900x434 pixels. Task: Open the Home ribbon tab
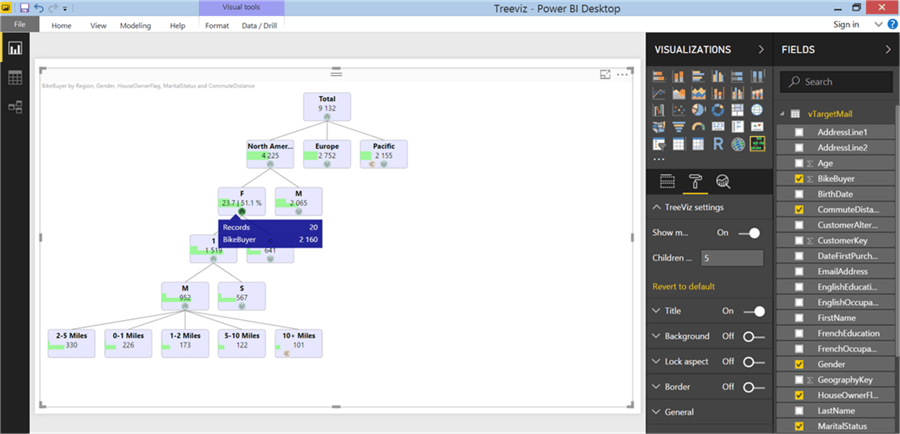tap(61, 25)
